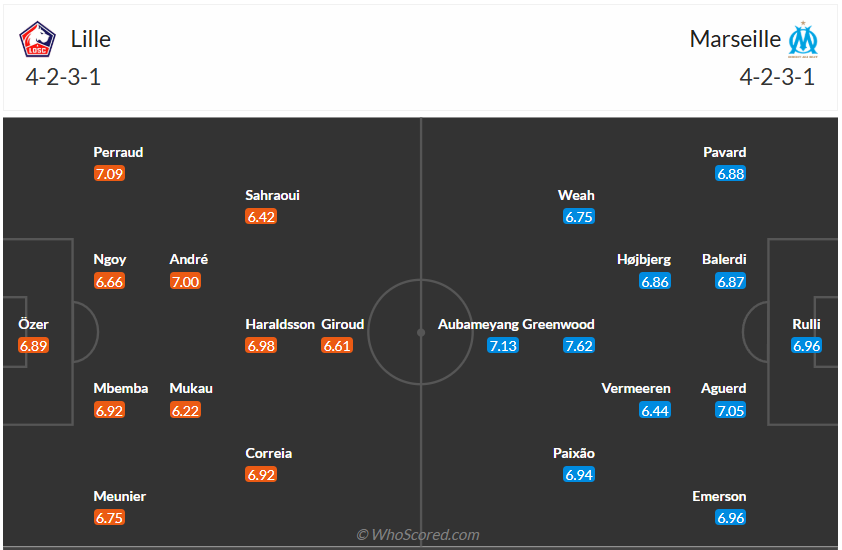Click Emerson's player name
Viewport: 842px width, 550px height.
click(719, 496)
